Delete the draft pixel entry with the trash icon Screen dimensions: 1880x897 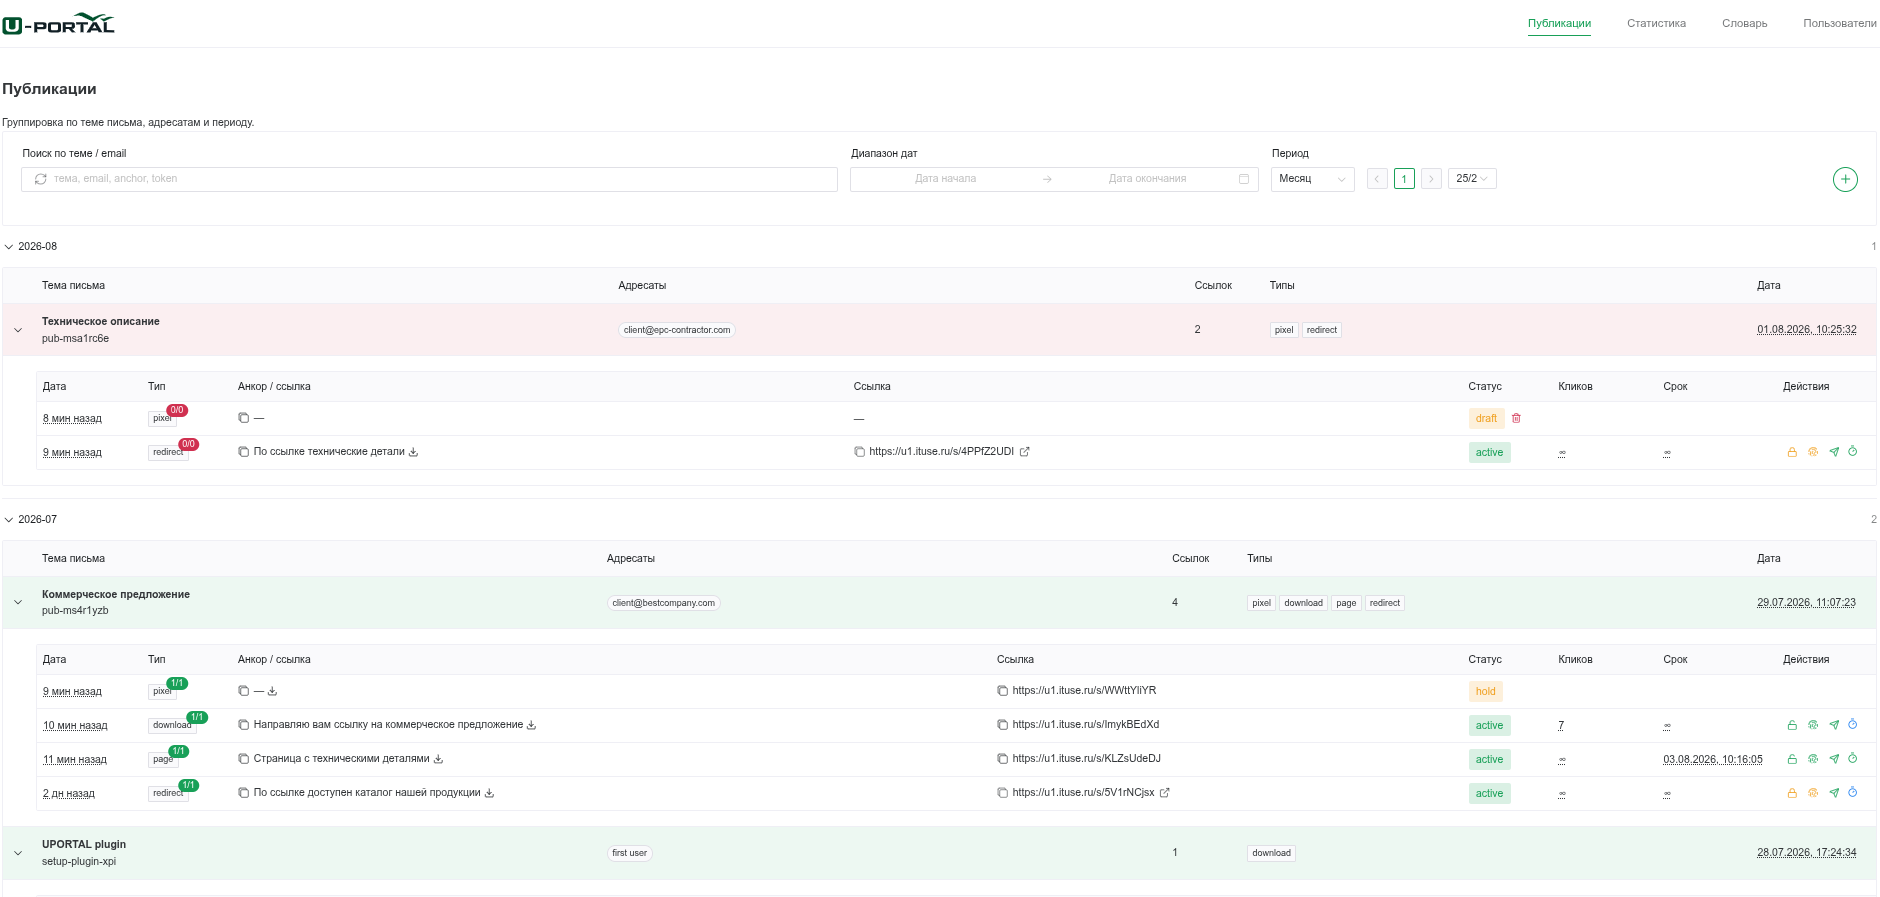click(1516, 418)
